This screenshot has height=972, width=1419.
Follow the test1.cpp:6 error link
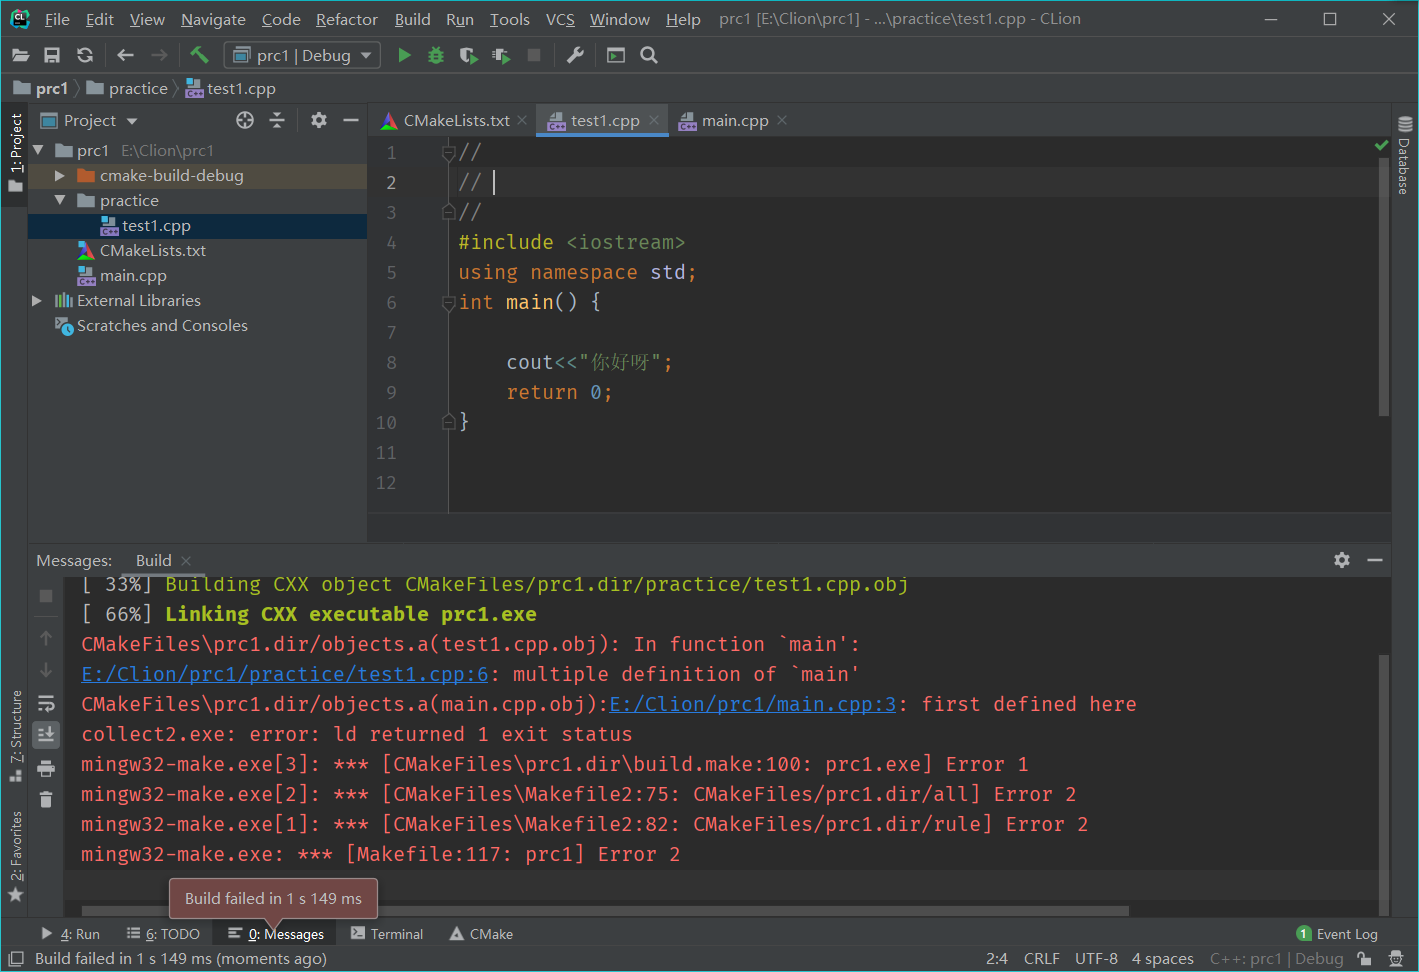(284, 674)
